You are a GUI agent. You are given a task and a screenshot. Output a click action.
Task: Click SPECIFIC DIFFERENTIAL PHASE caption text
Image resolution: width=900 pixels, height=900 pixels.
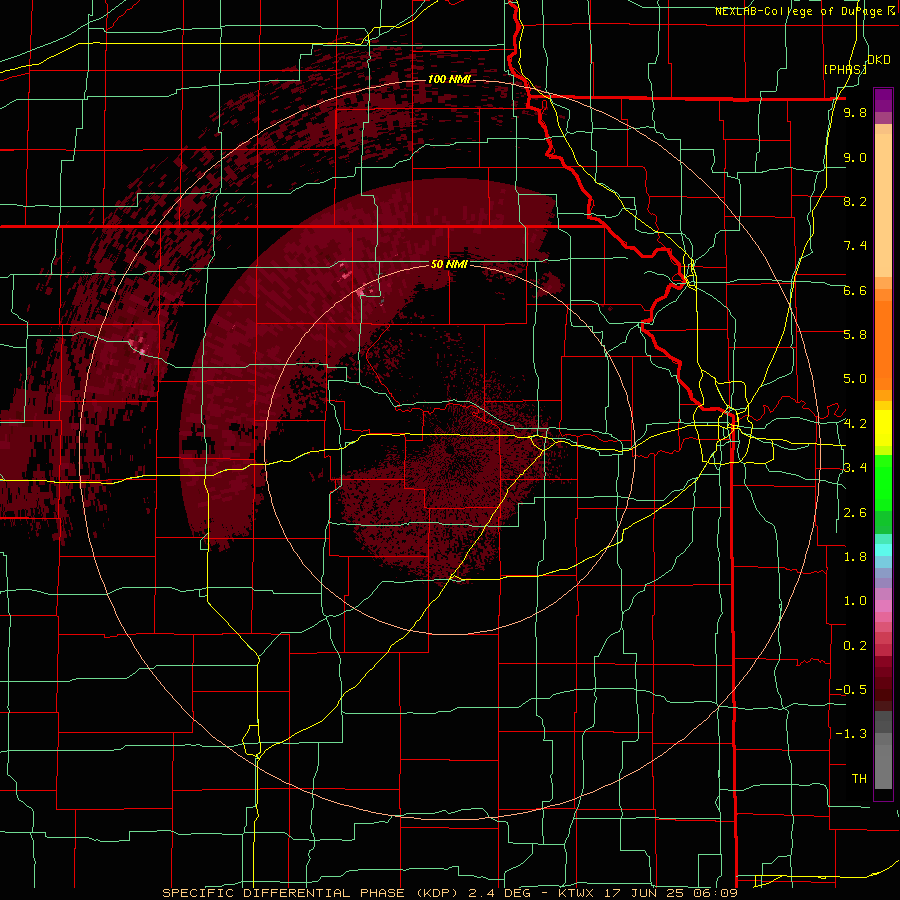click(x=282, y=893)
